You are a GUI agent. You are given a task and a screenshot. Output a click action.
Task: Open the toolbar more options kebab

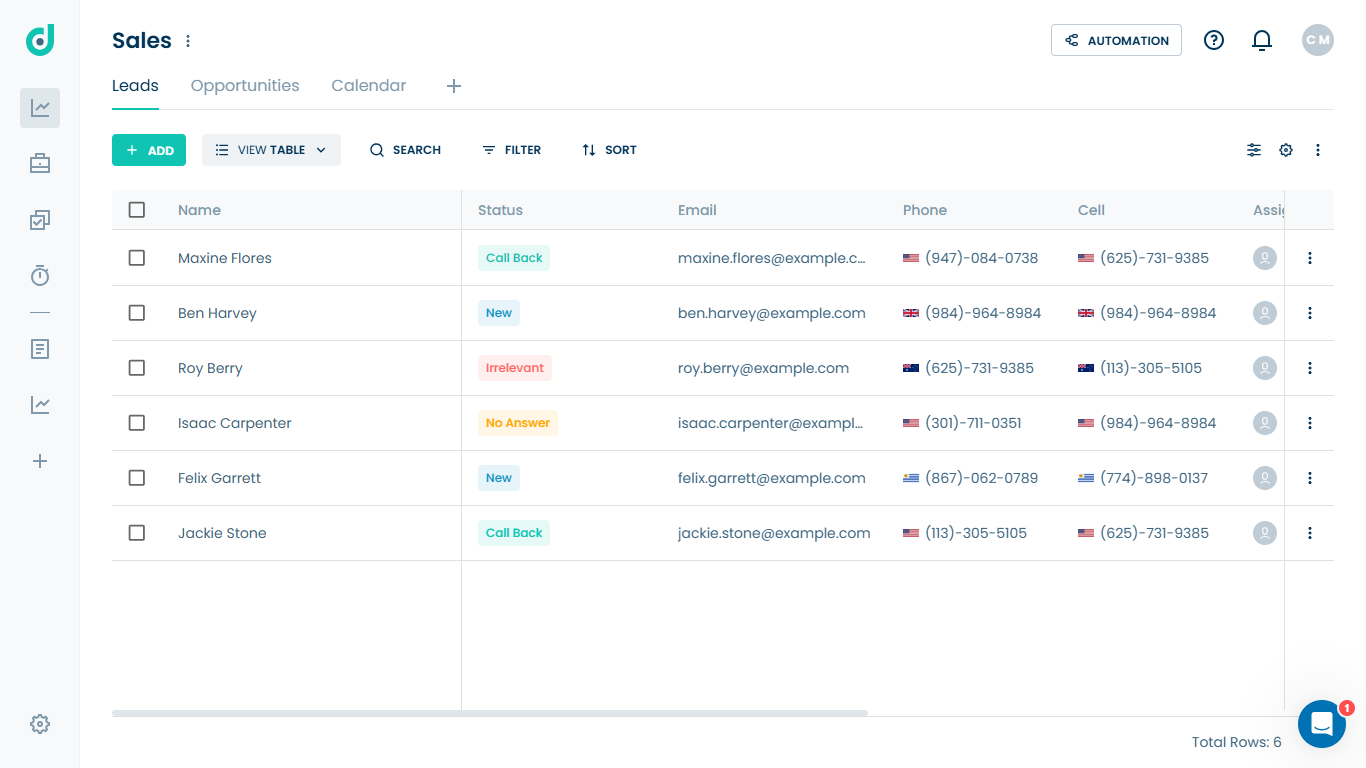[1318, 150]
